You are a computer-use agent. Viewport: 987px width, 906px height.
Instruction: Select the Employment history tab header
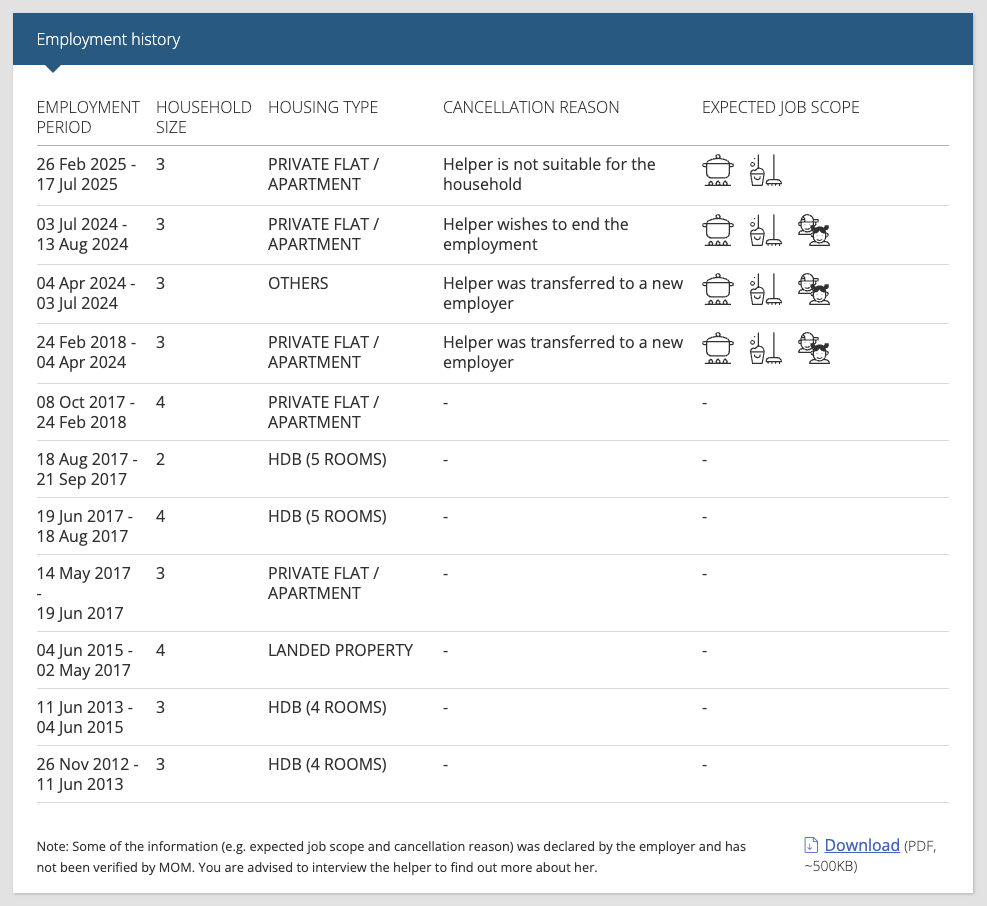(x=108, y=39)
